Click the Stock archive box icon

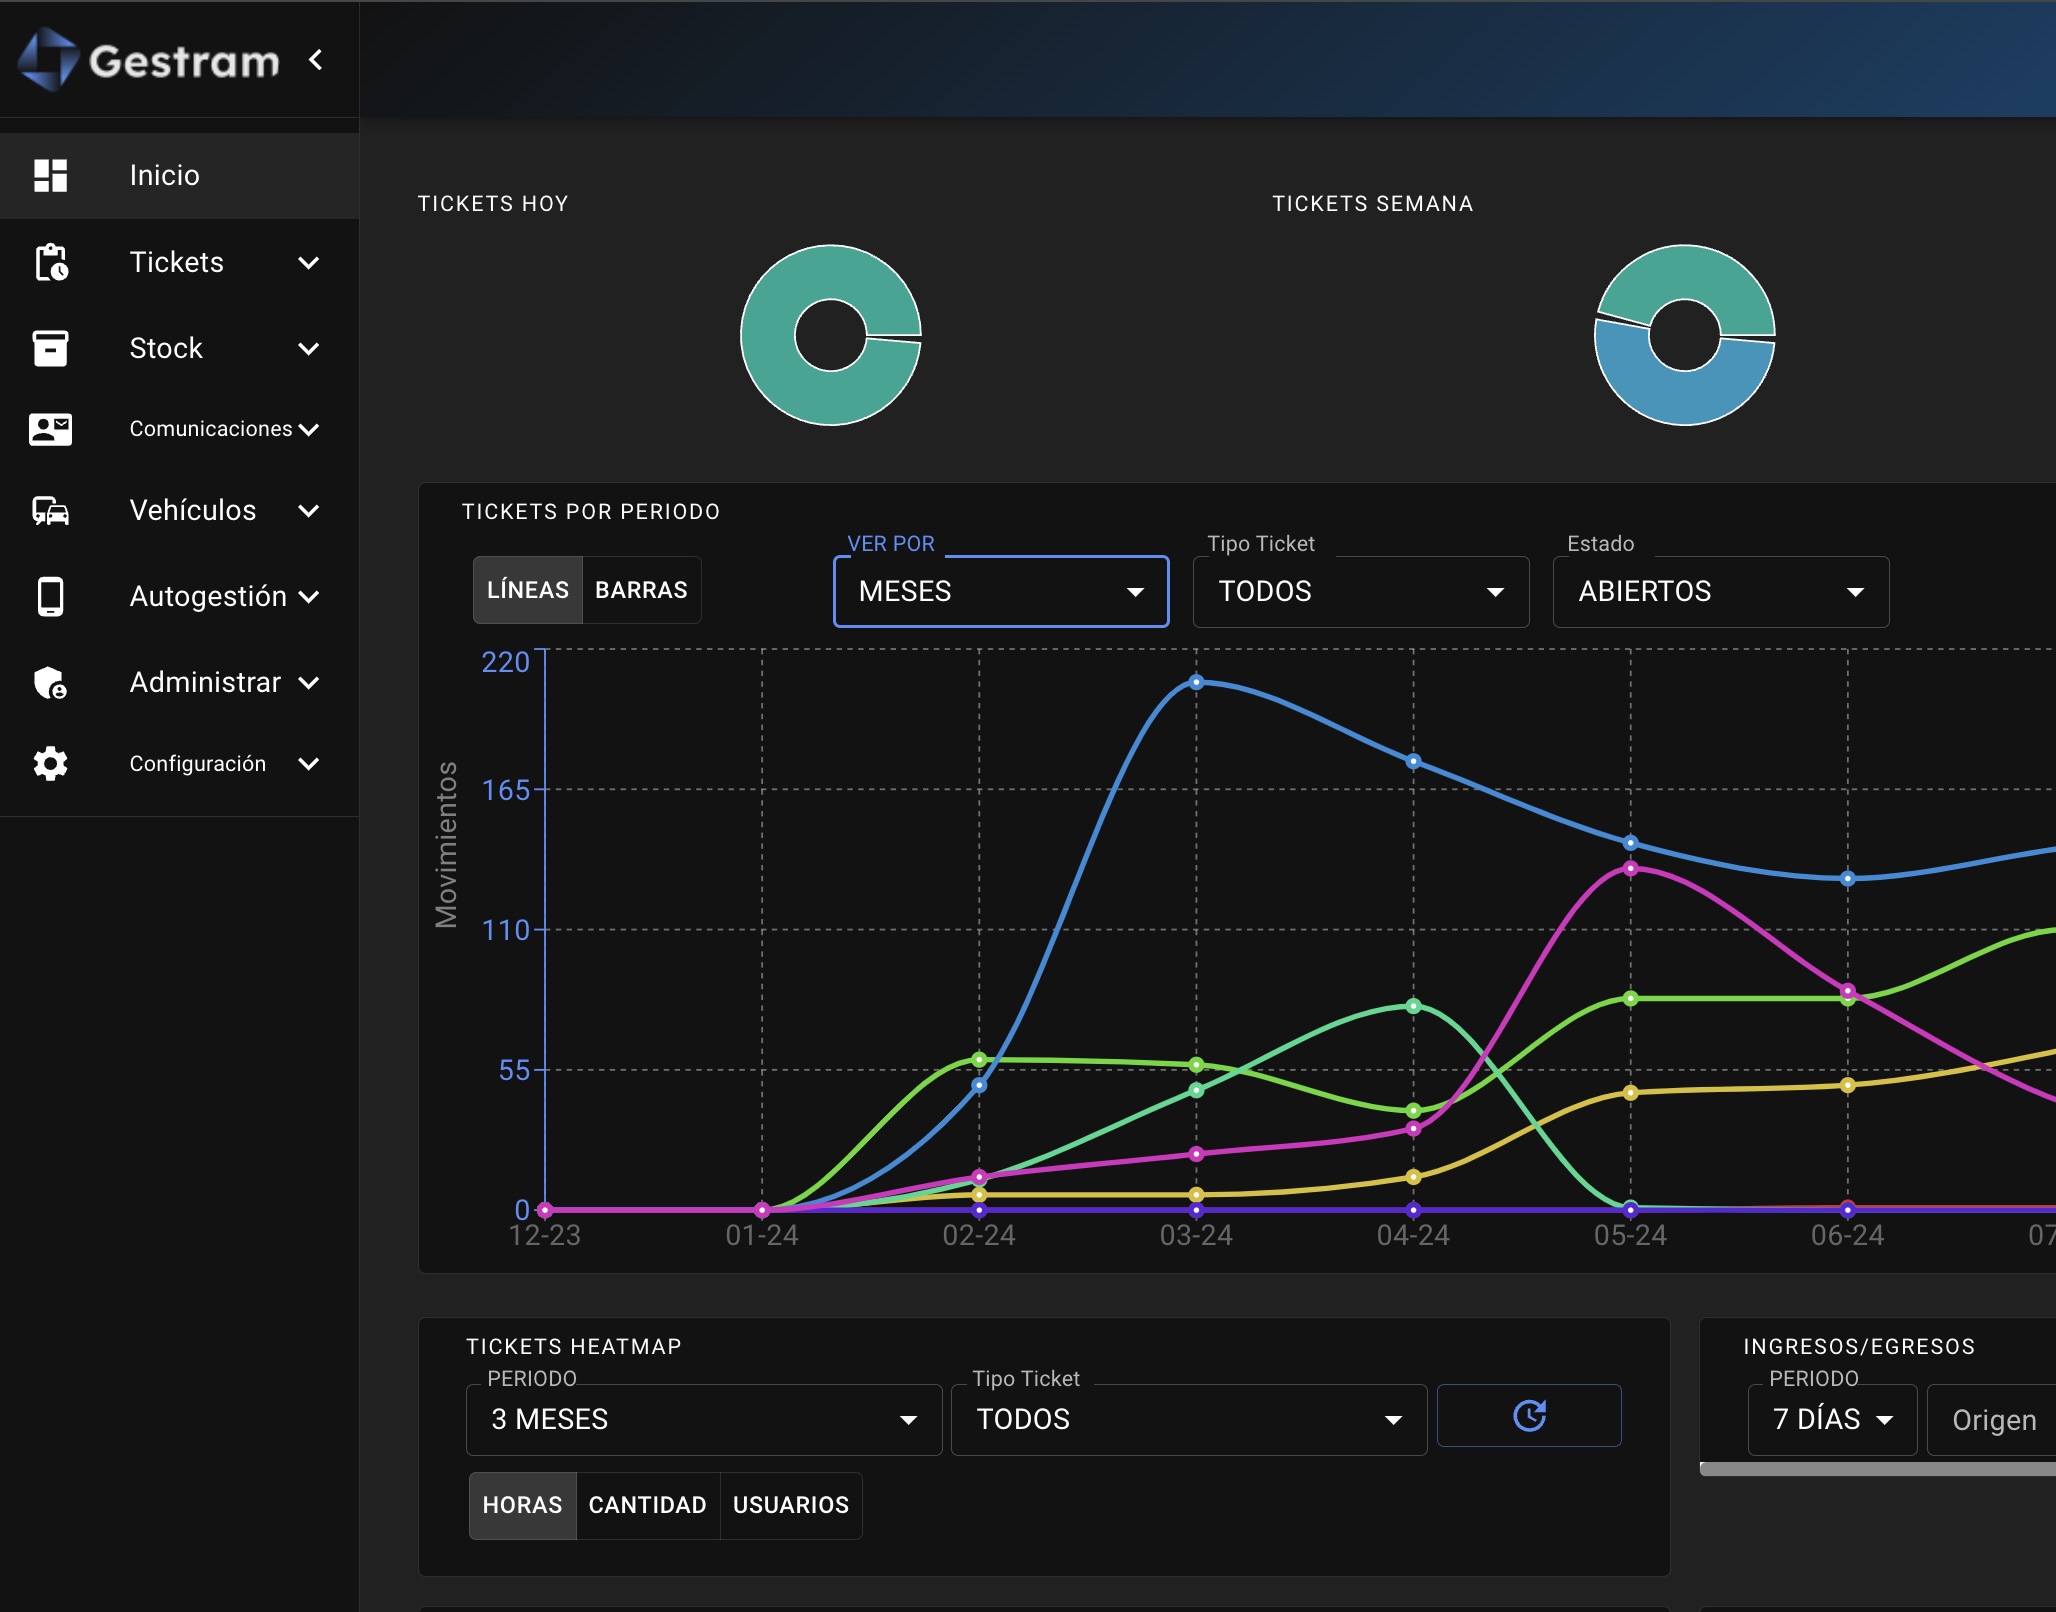(x=50, y=348)
